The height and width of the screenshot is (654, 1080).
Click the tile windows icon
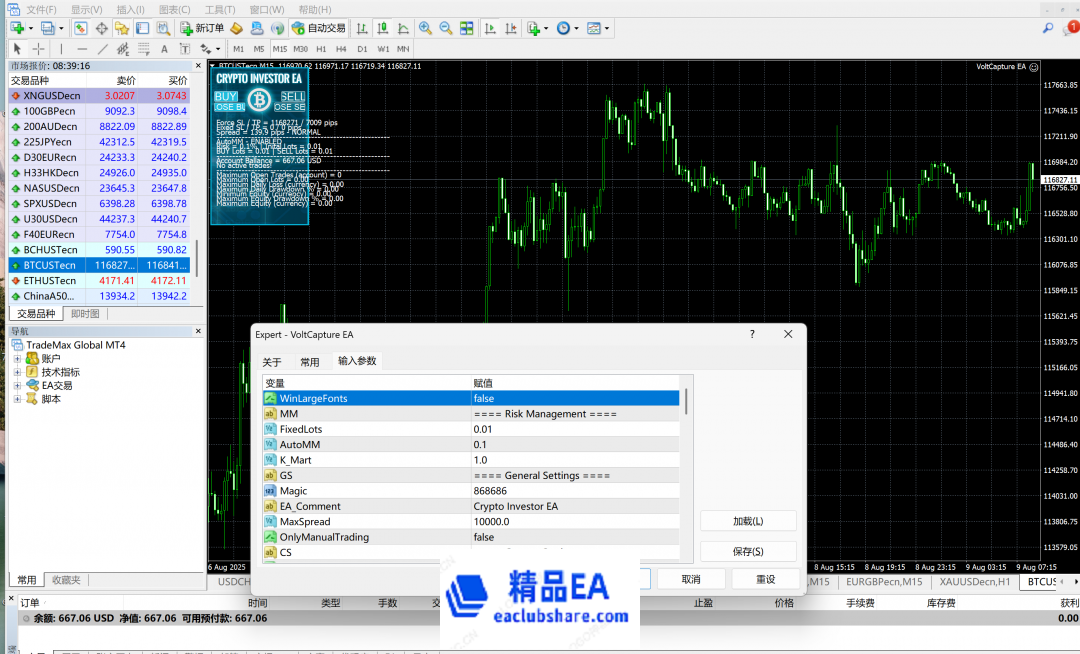[465, 28]
